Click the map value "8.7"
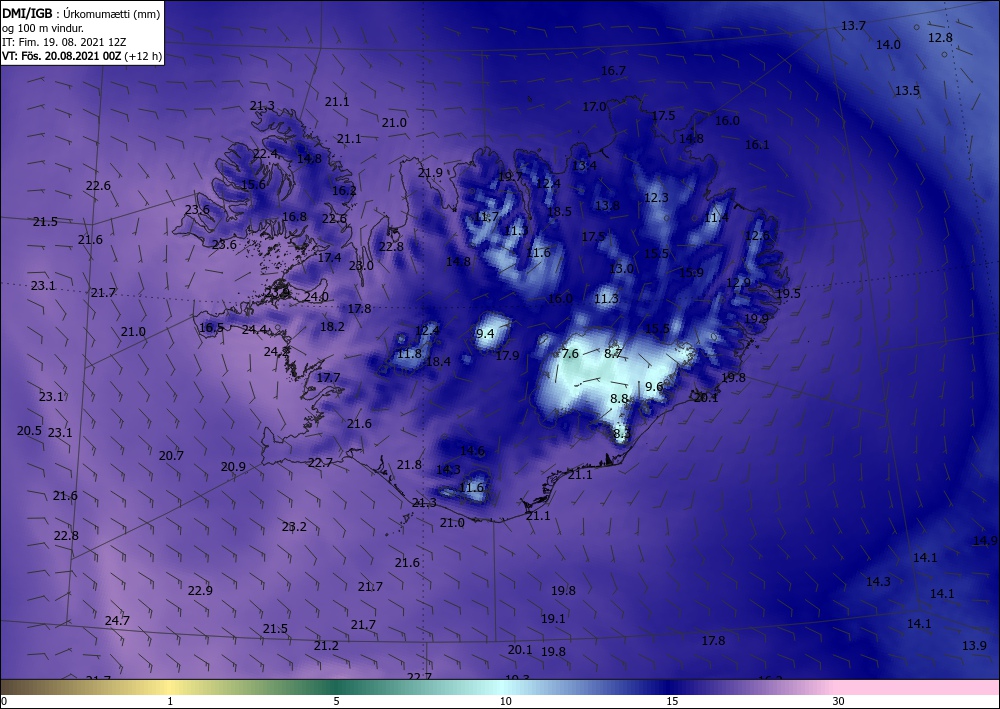 coord(613,353)
